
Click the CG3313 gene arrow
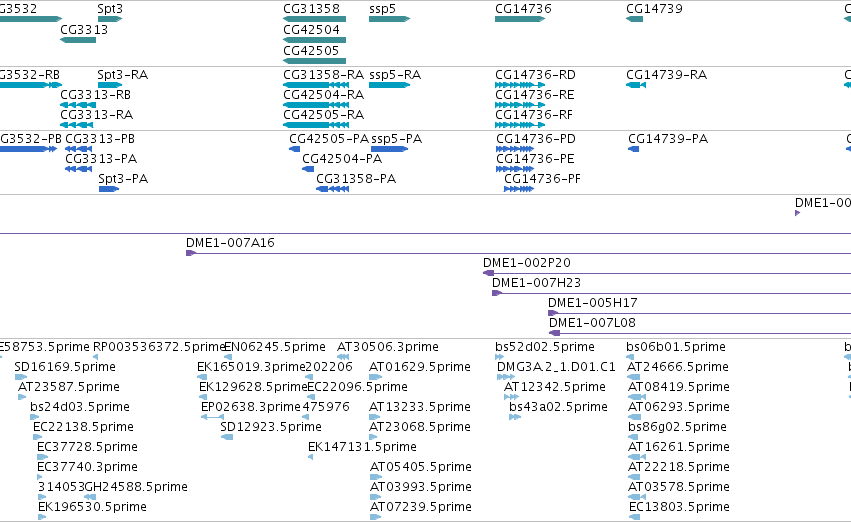[78, 40]
